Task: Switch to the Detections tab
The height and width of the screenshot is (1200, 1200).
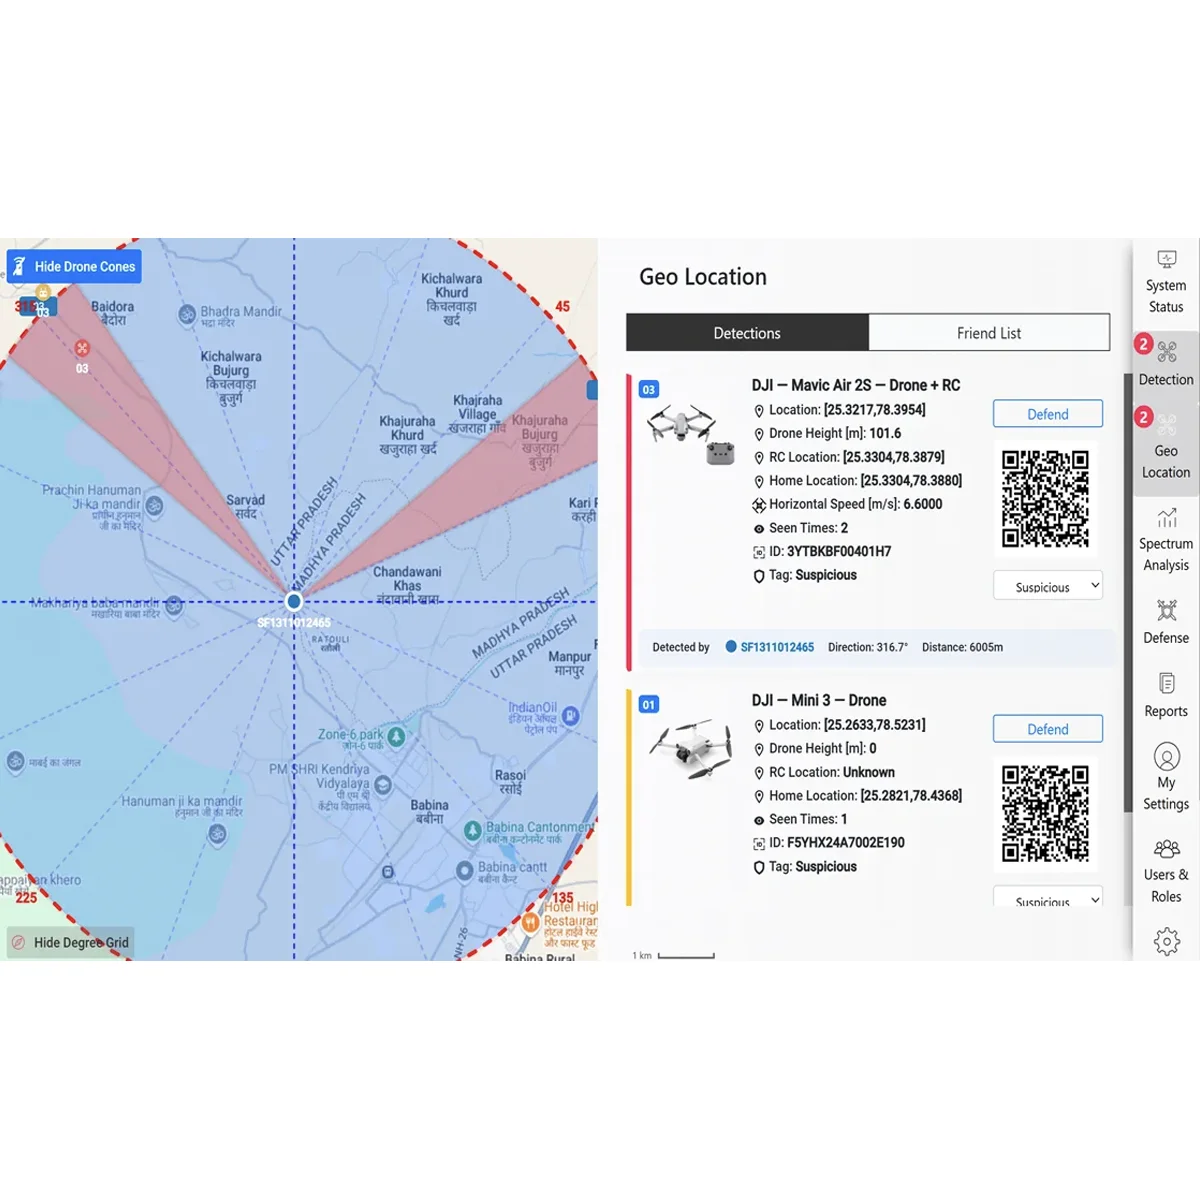Action: point(747,333)
